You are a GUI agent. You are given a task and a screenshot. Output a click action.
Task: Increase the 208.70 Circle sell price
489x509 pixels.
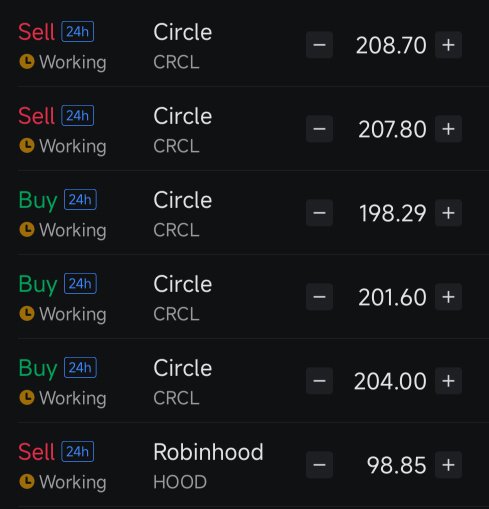(x=448, y=45)
